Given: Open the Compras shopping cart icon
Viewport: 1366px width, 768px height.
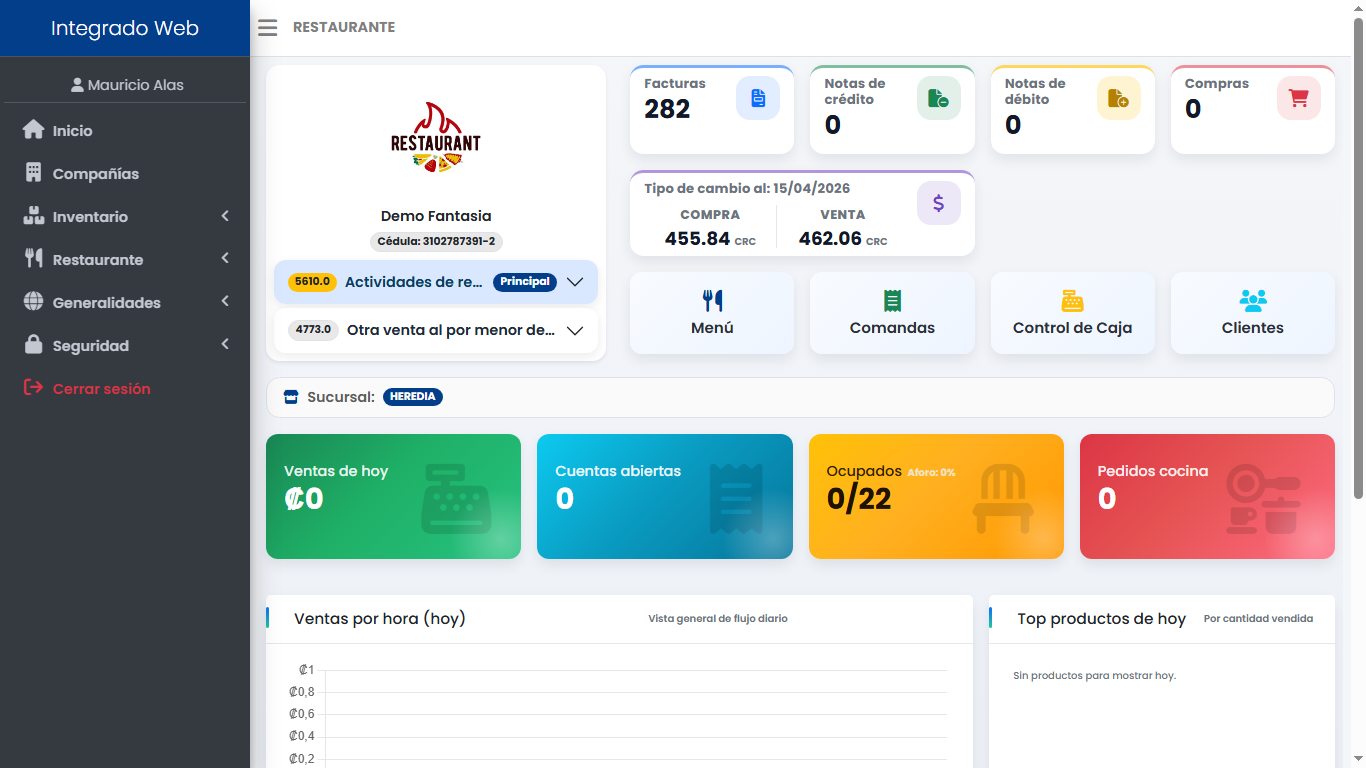Looking at the screenshot, I should pyautogui.click(x=1298, y=97).
